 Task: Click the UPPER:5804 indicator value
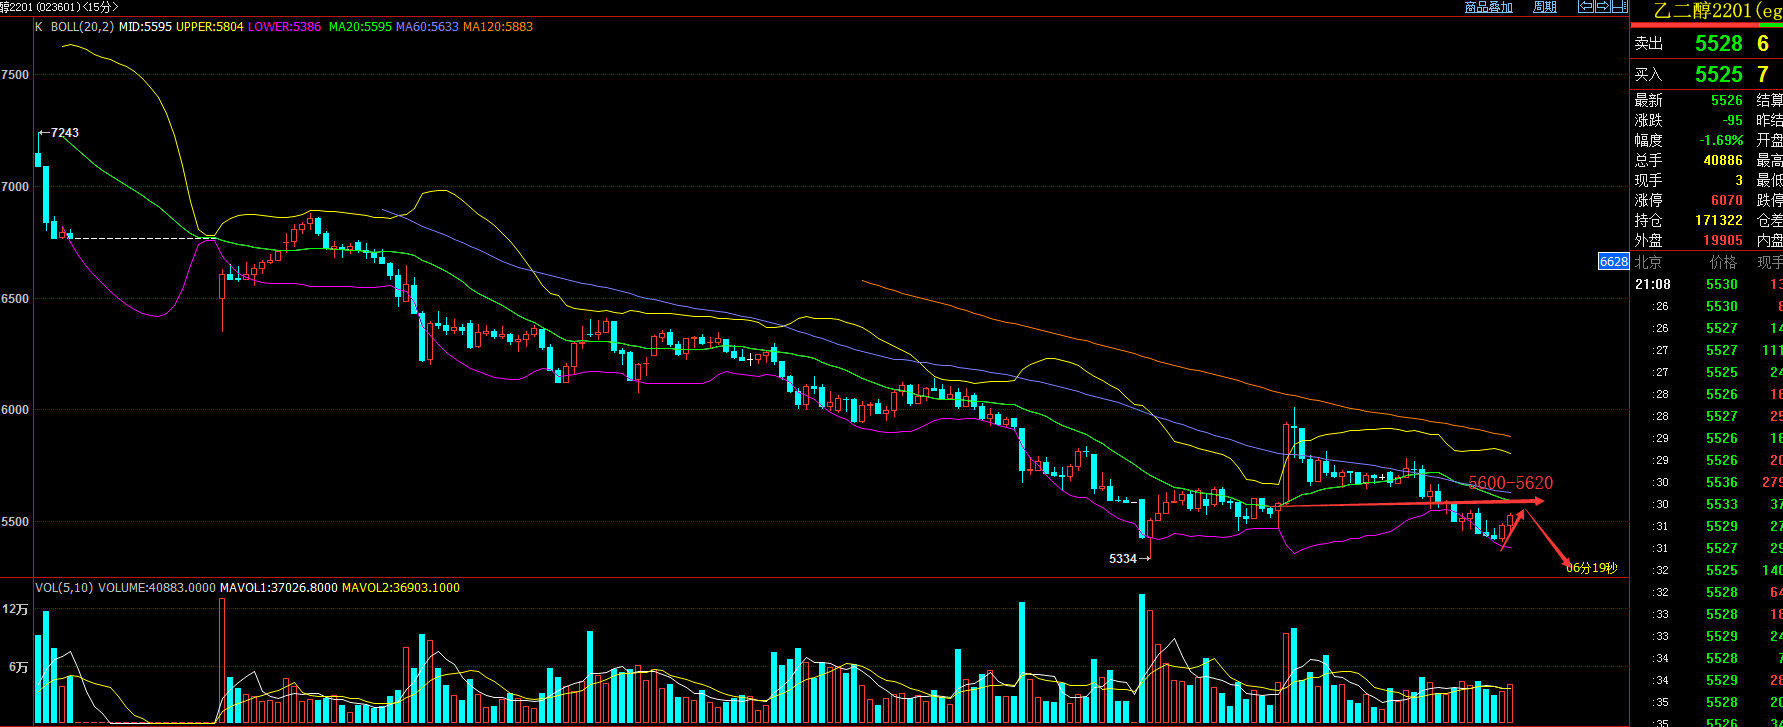tap(209, 27)
